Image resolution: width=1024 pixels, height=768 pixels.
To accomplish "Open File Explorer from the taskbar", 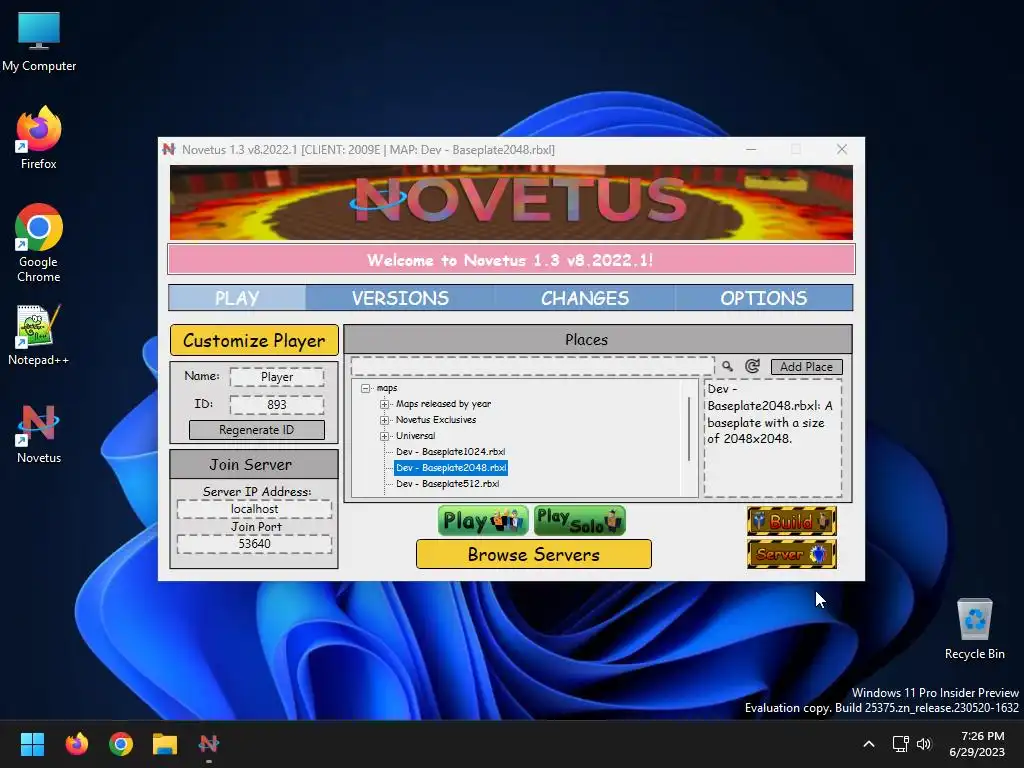I will coord(165,744).
